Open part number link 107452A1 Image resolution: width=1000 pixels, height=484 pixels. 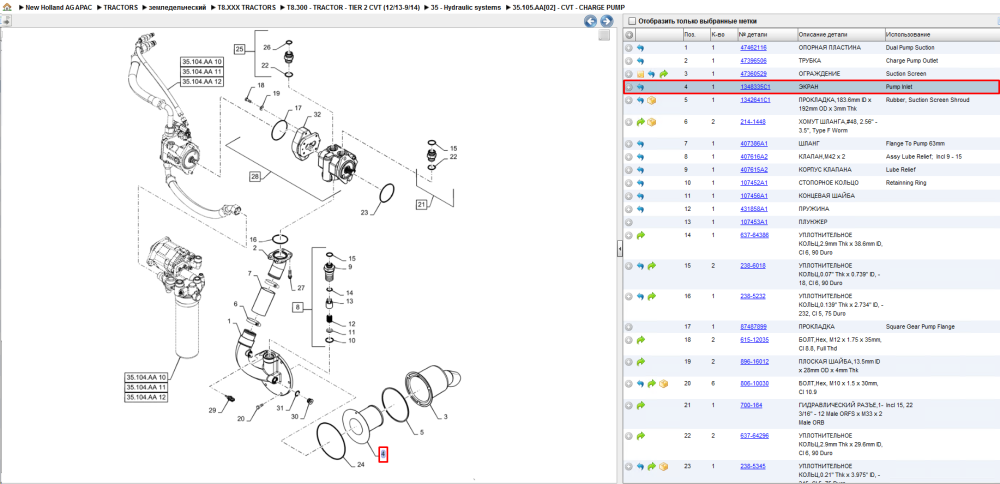tap(754, 183)
